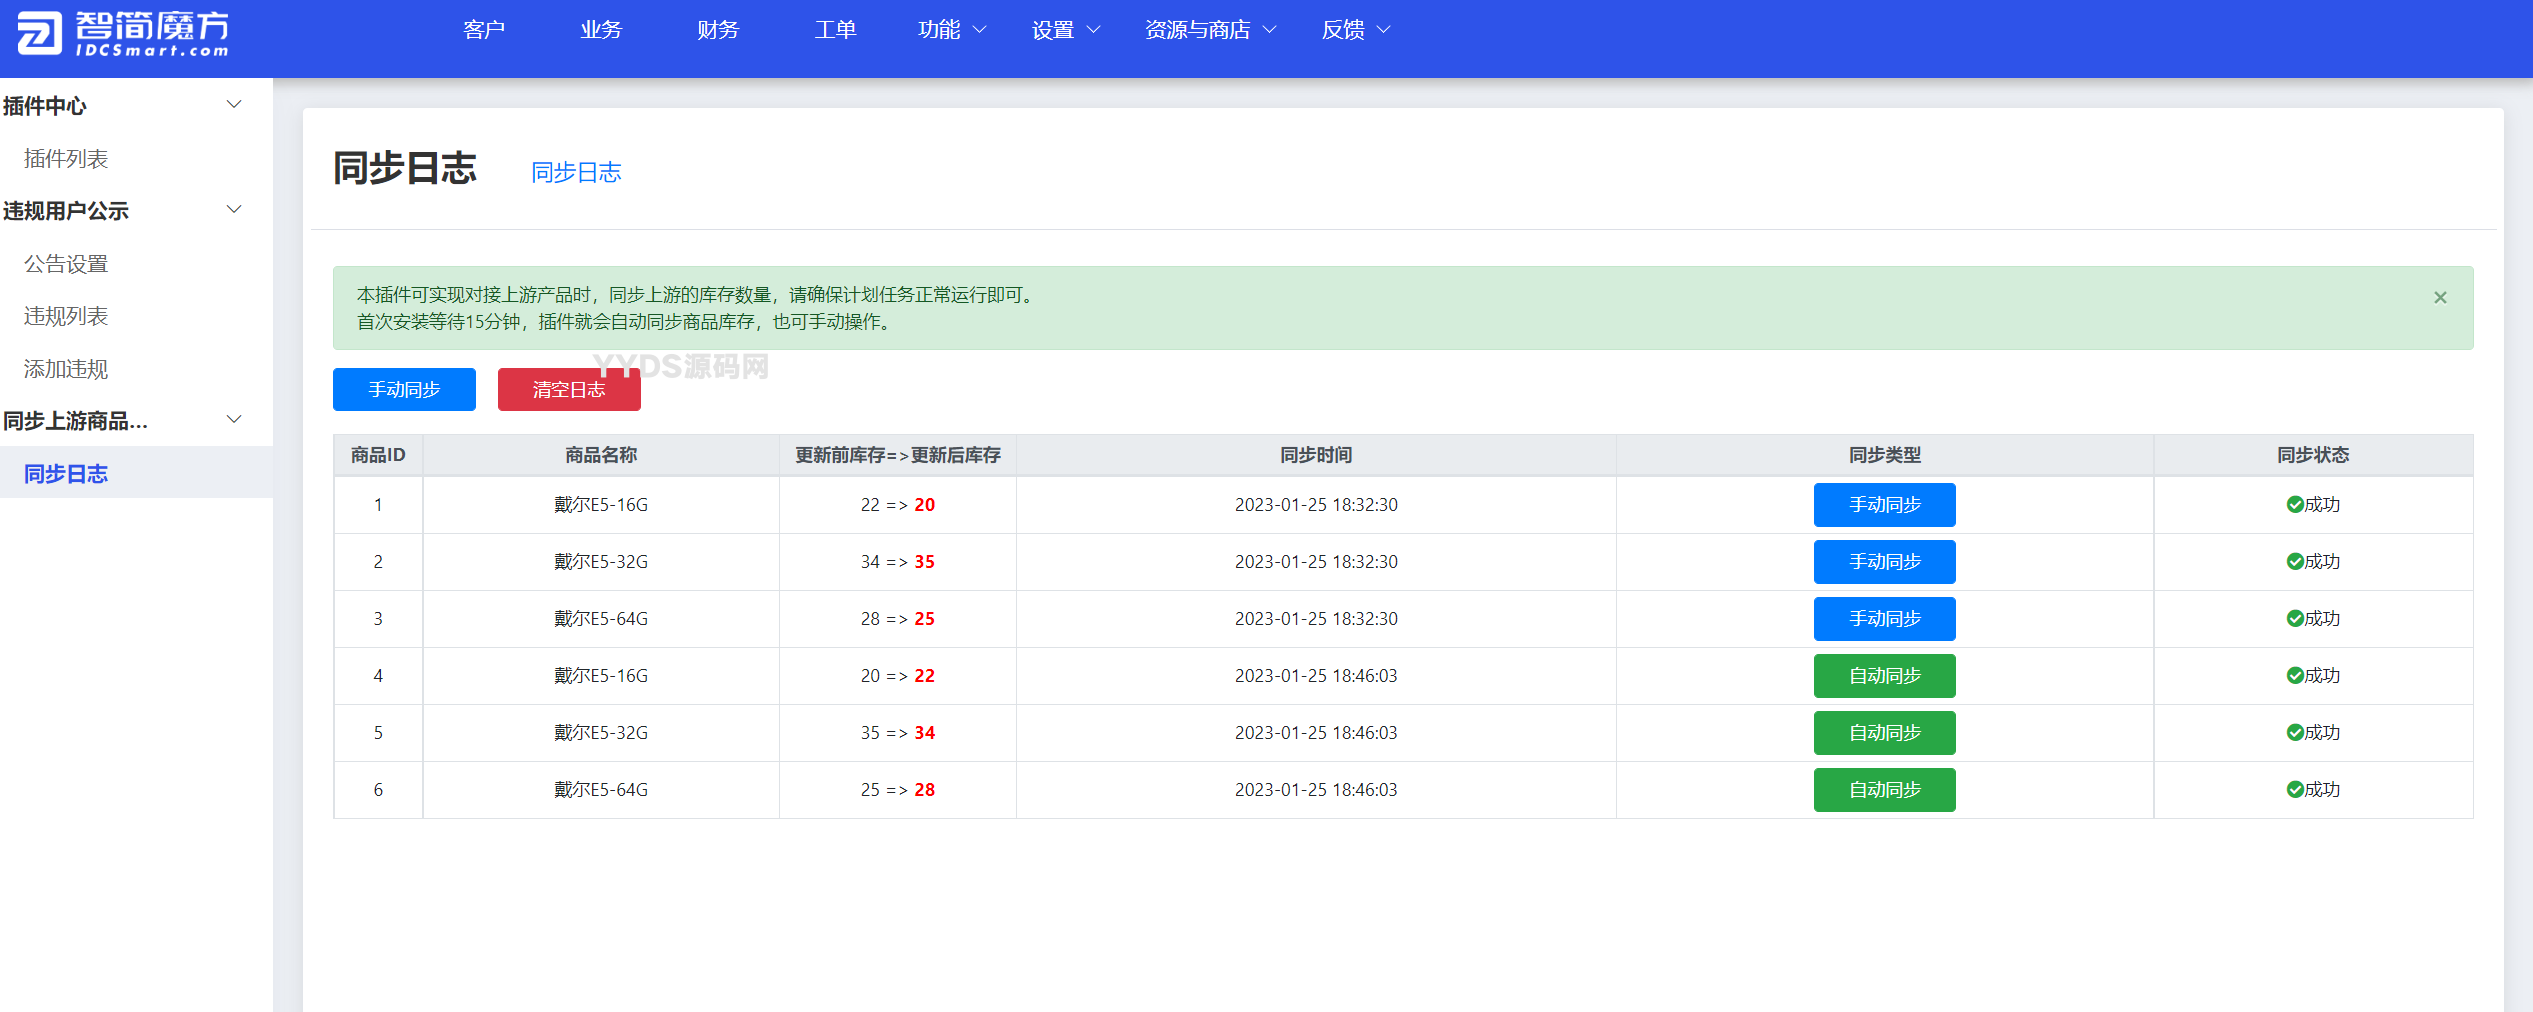Screen dimensions: 2533x1012
Task: Click stock value 35 => 34
Action: 898,733
